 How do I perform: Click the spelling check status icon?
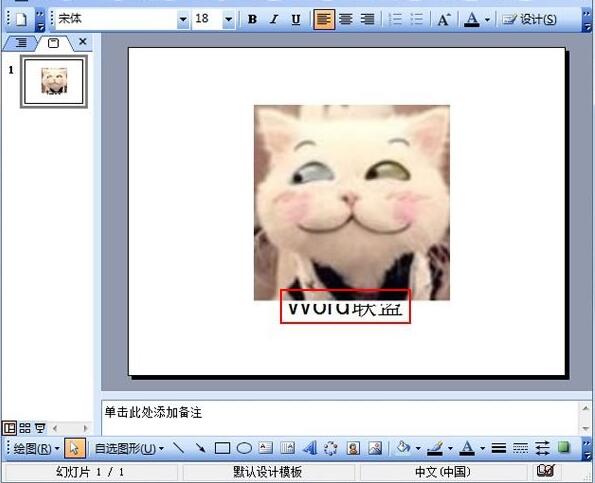pos(546,471)
